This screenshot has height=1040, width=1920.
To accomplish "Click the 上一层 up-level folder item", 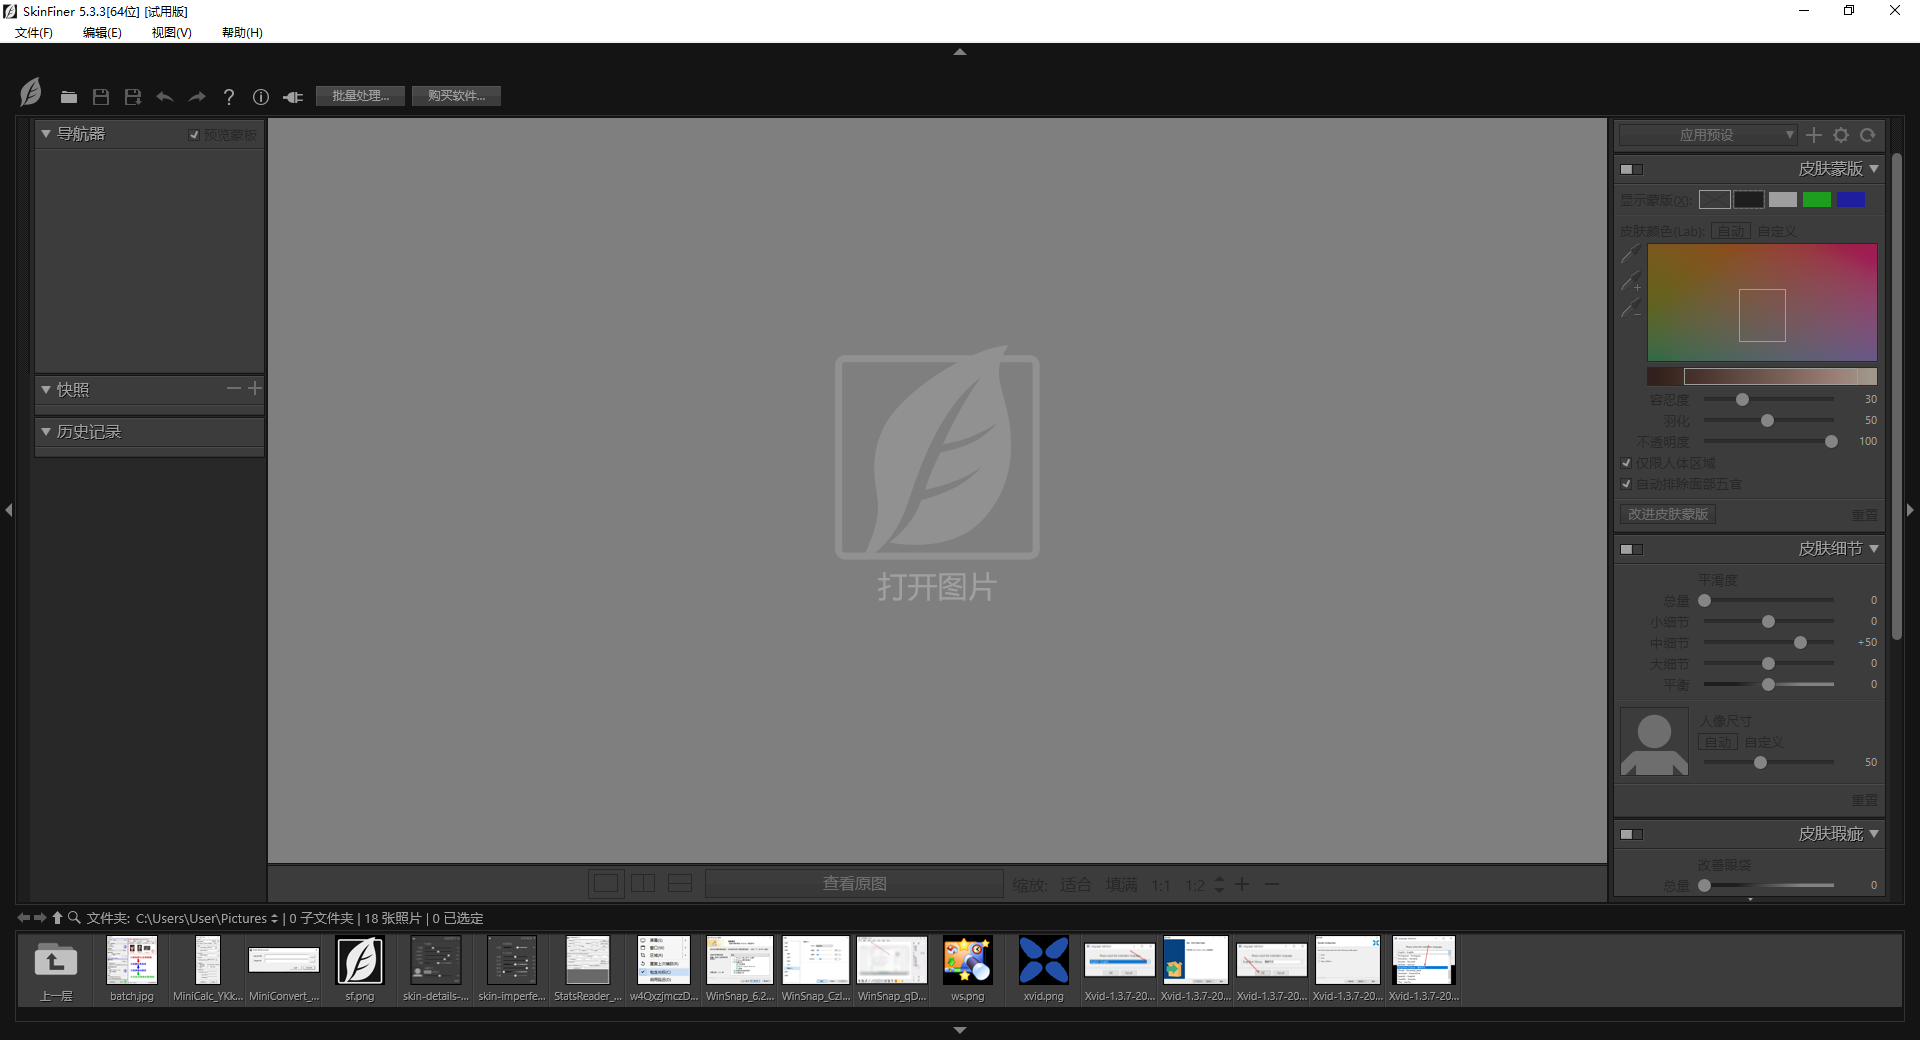I will [56, 969].
